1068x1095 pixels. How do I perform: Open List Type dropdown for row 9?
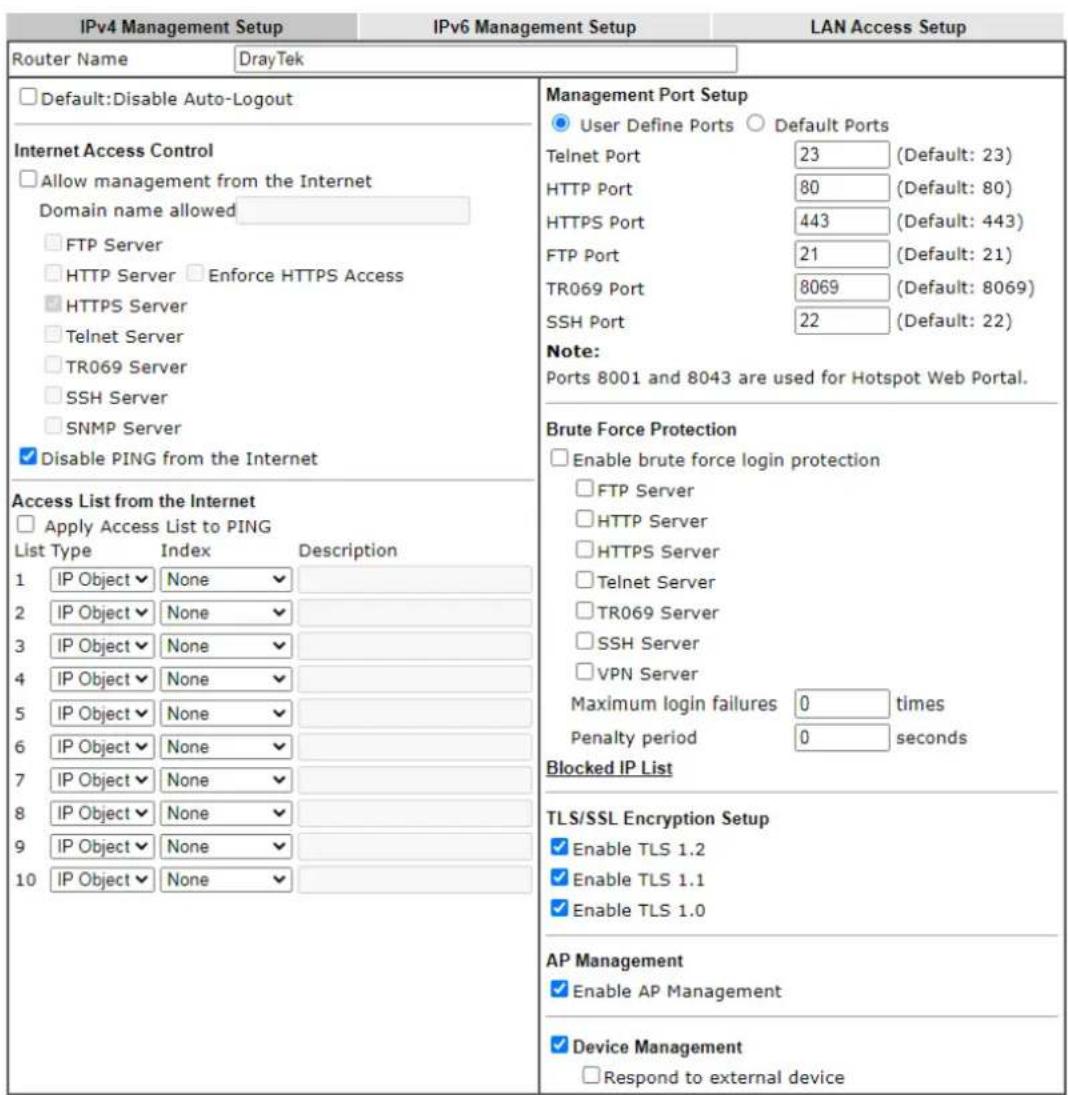point(102,846)
